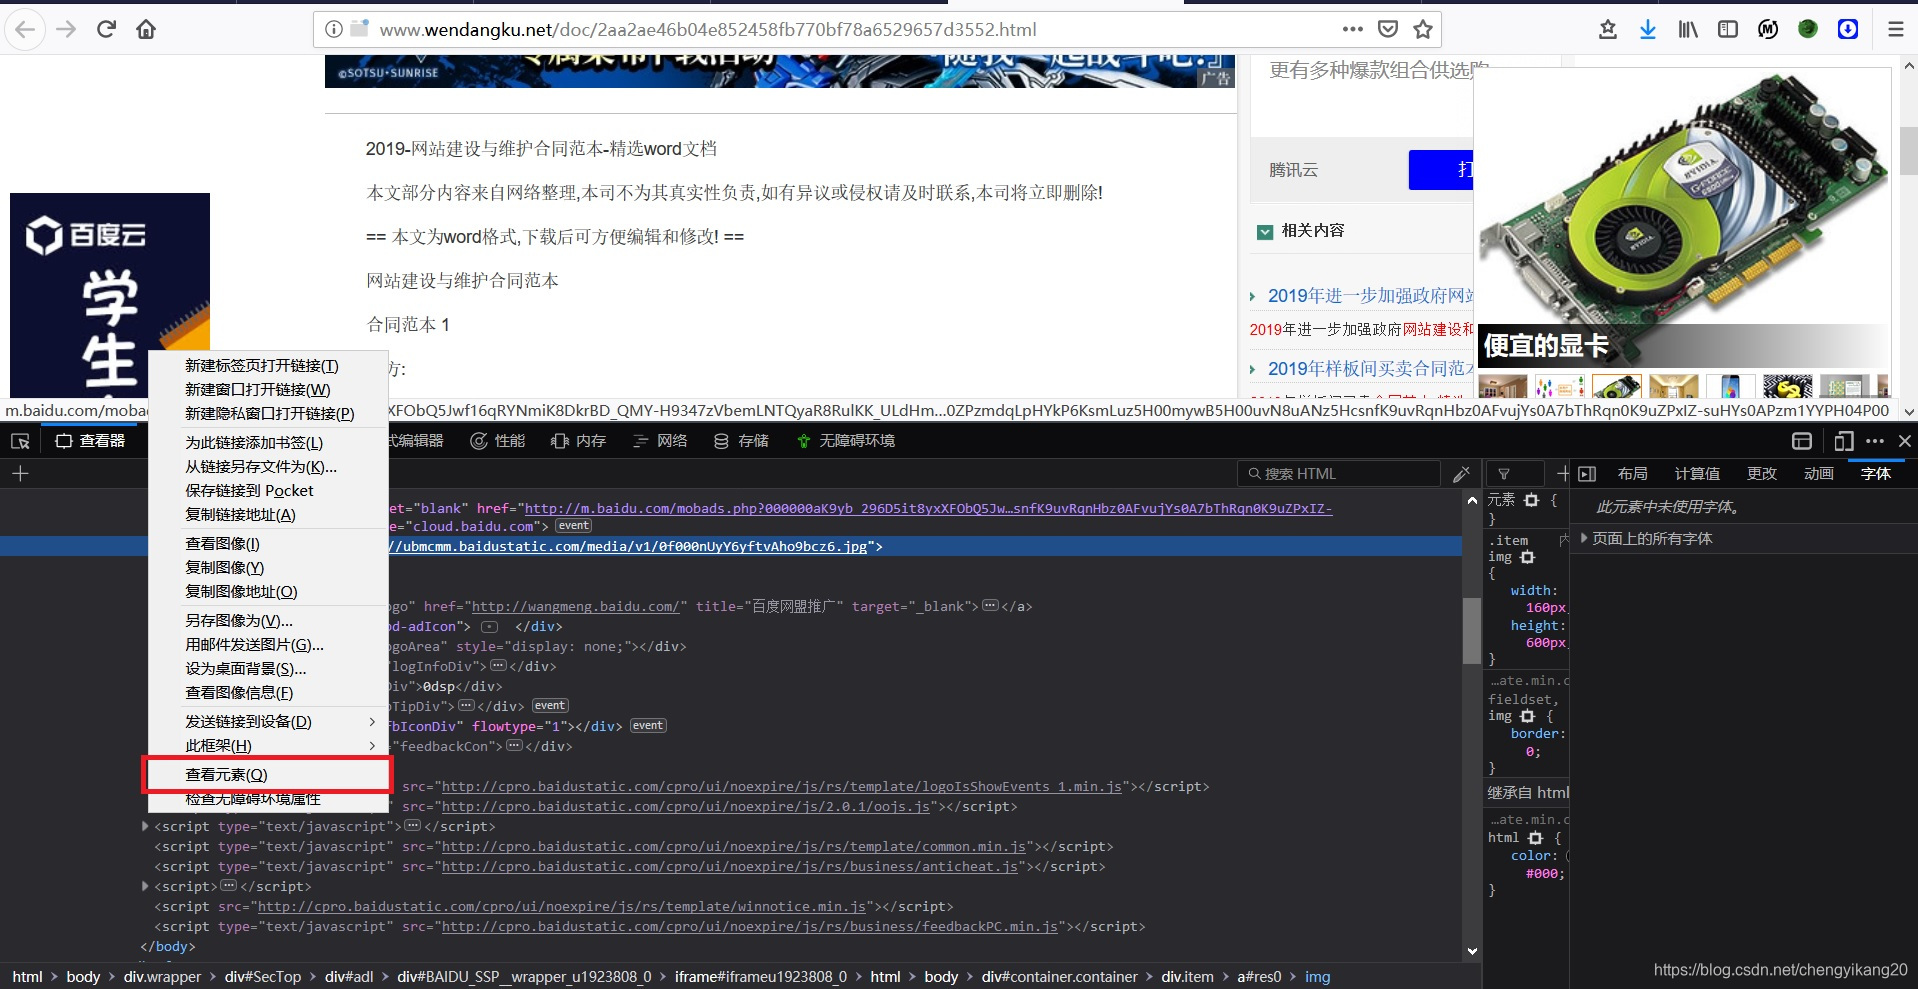The width and height of the screenshot is (1918, 989).
Task: Go forward to the next page
Action: (x=66, y=30)
